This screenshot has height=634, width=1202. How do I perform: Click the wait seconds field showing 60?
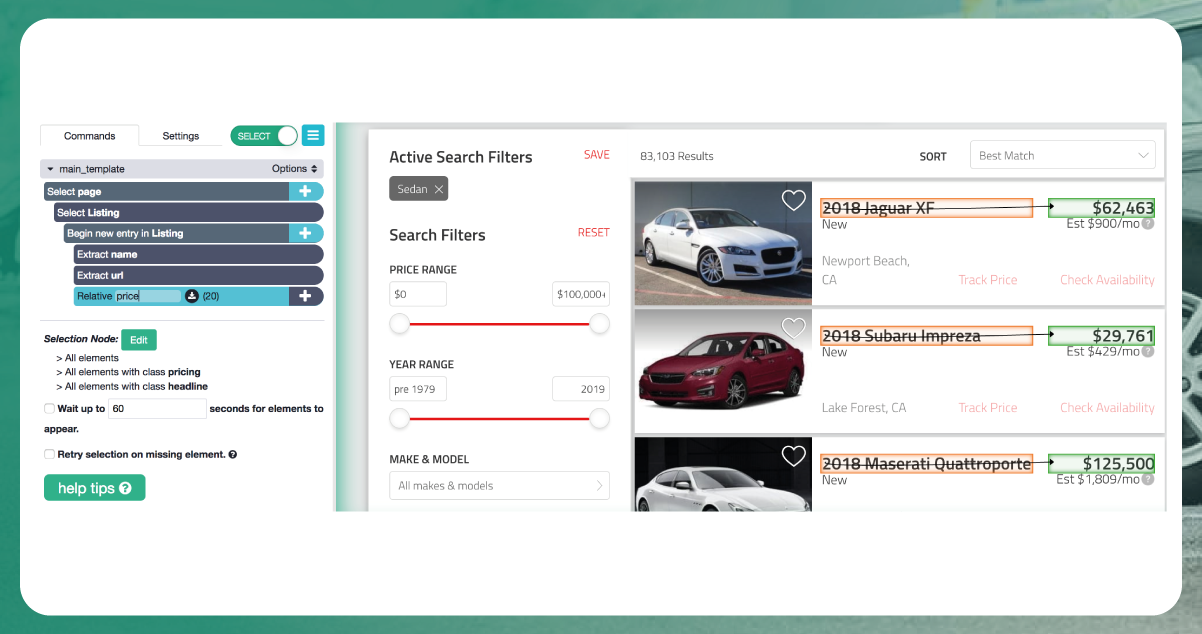pos(157,408)
